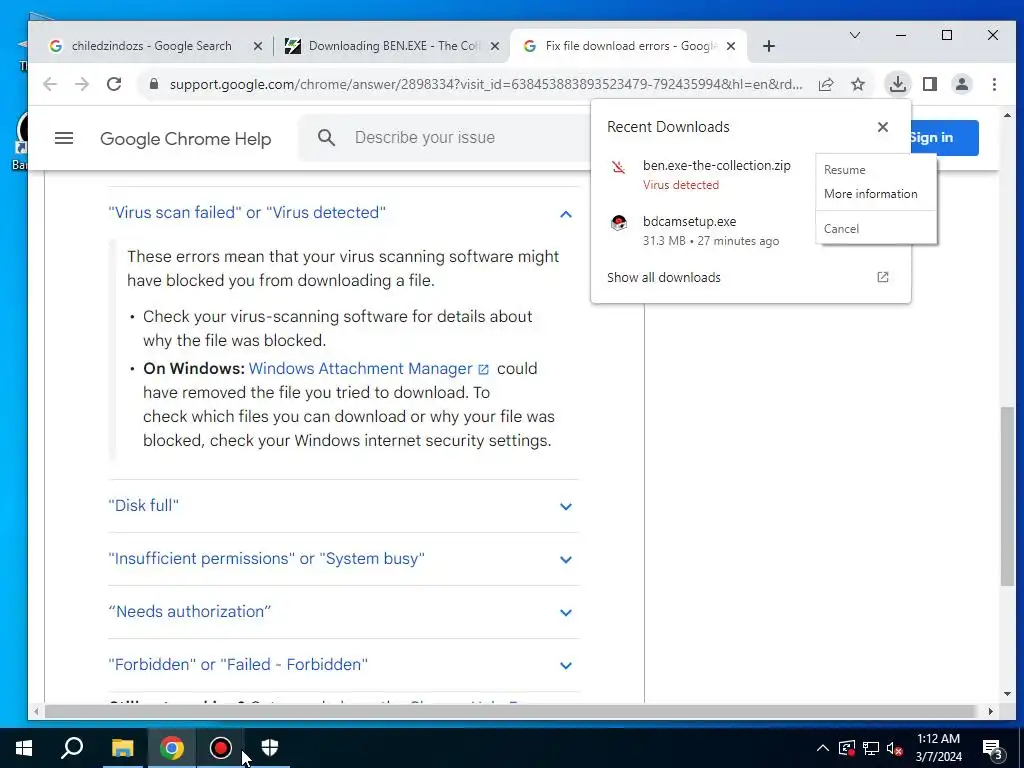This screenshot has height=768, width=1024.
Task: Click Show all downloads
Action: coord(664,278)
